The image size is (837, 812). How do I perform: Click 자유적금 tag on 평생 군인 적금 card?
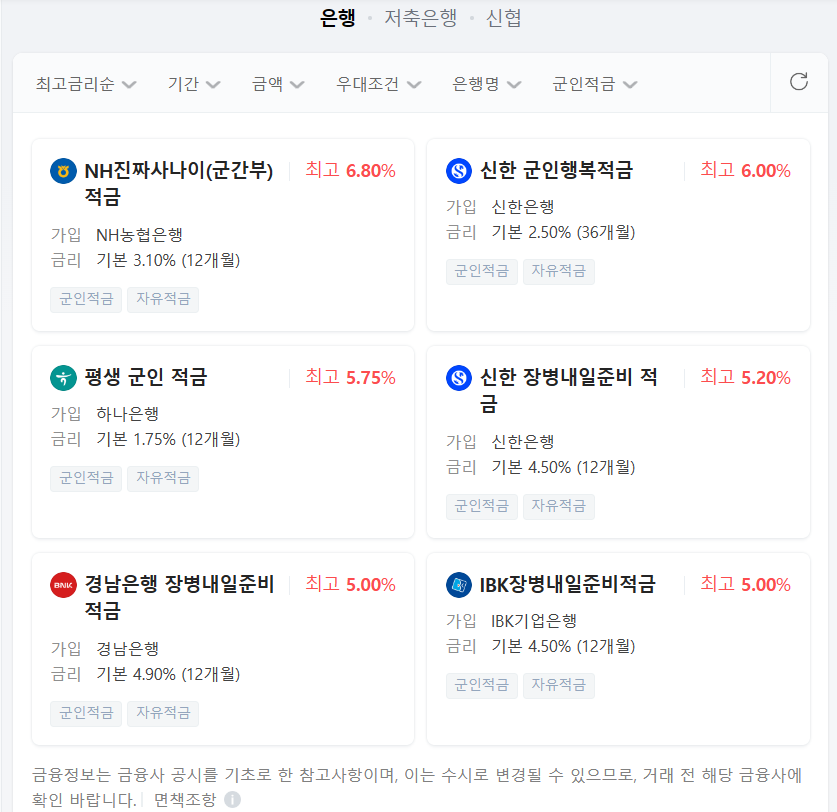tap(163, 479)
